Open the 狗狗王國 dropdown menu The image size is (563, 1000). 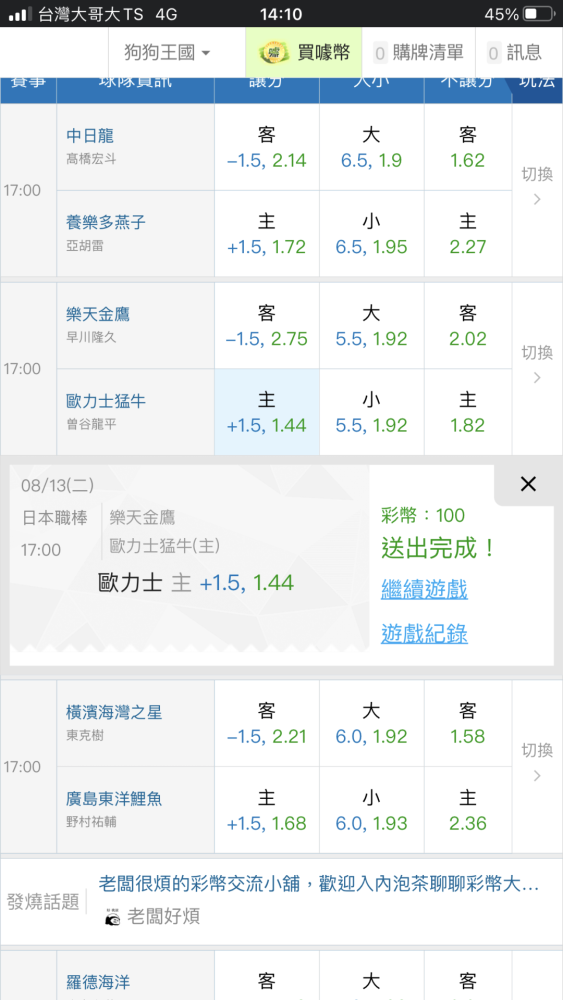click(x=167, y=52)
